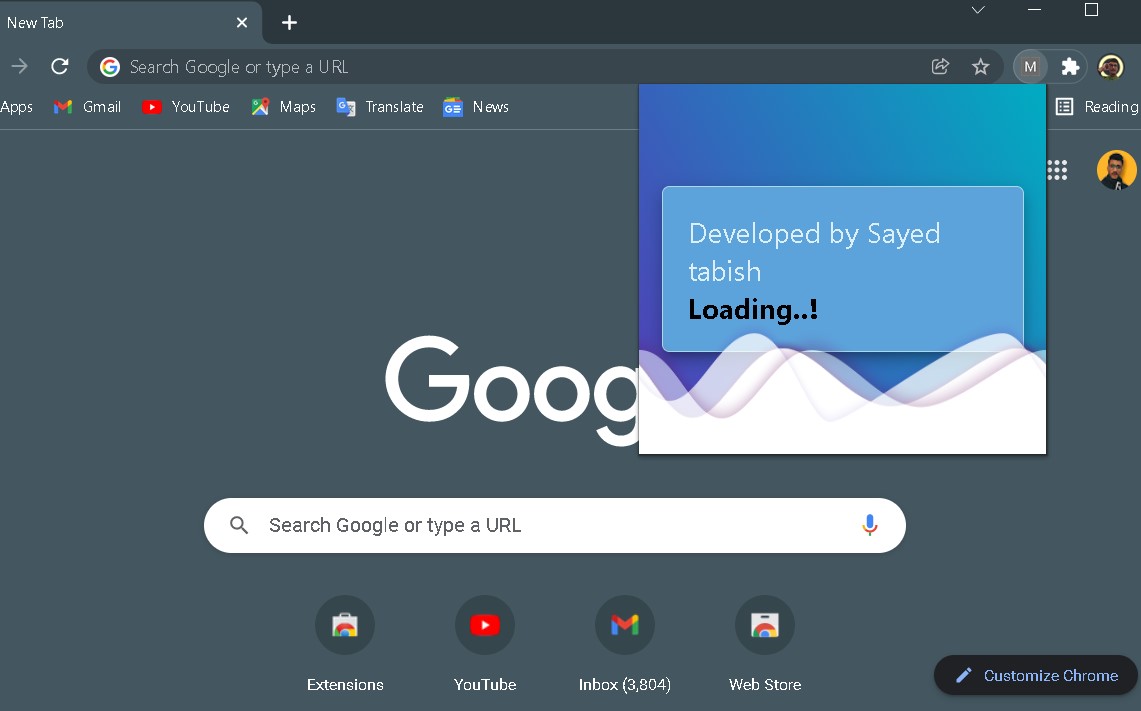Open YouTube from the bookmarks bar
1141x711 pixels.
click(x=186, y=107)
